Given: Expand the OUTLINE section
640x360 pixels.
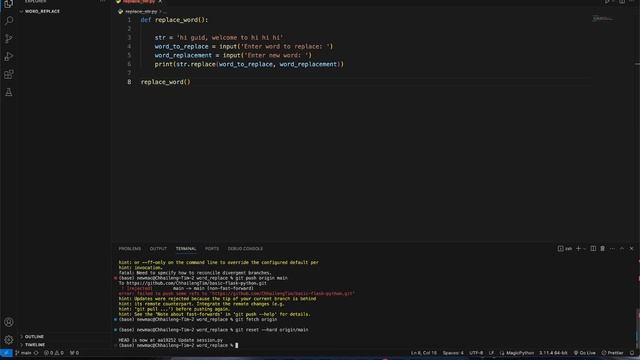Looking at the screenshot, I should (x=34, y=337).
